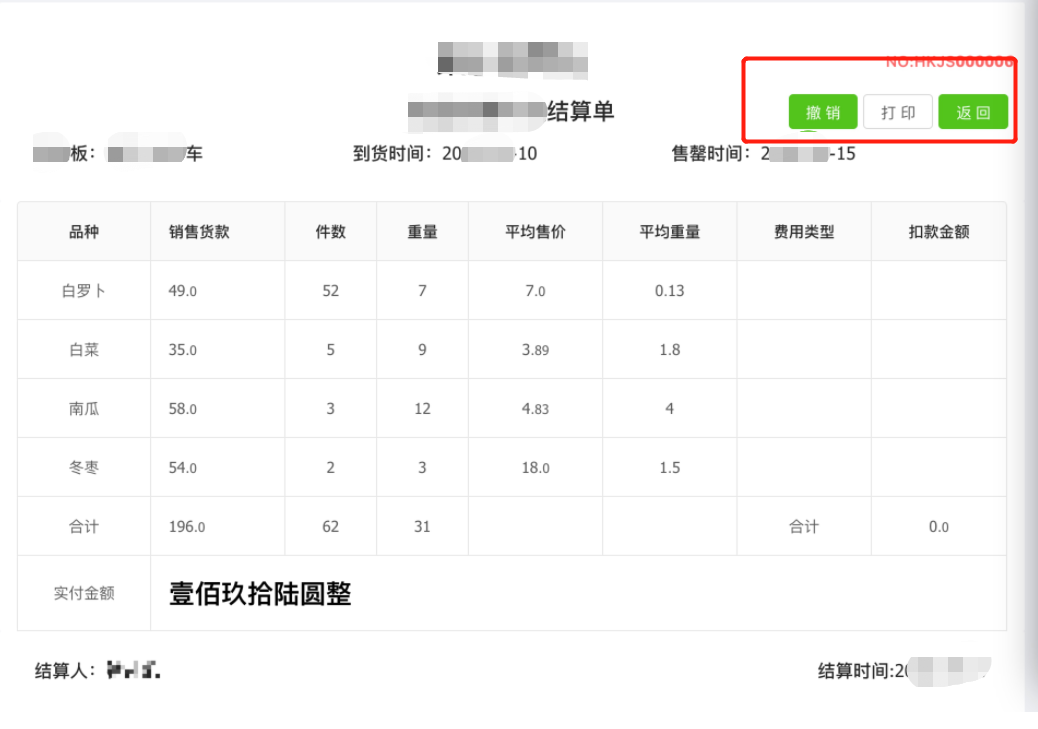
Task: Click the 4.83 average price cell
Action: (536, 409)
